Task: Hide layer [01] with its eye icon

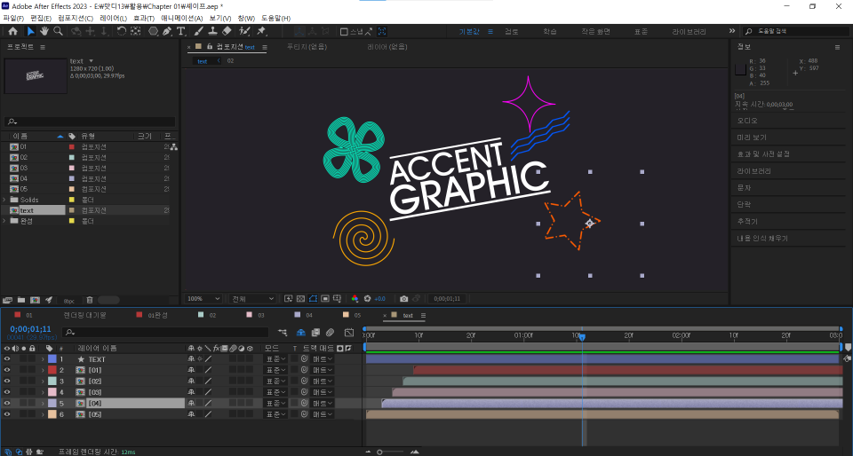Action: 7,370
